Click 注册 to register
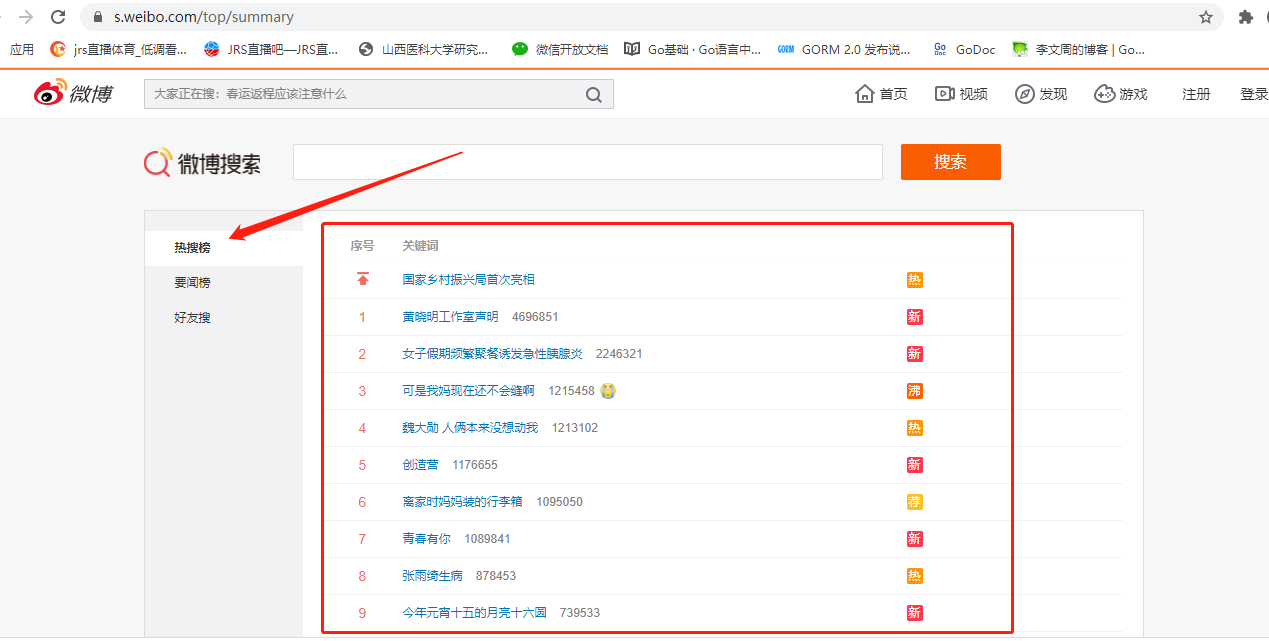This screenshot has width=1269, height=641. pyautogui.click(x=1196, y=94)
